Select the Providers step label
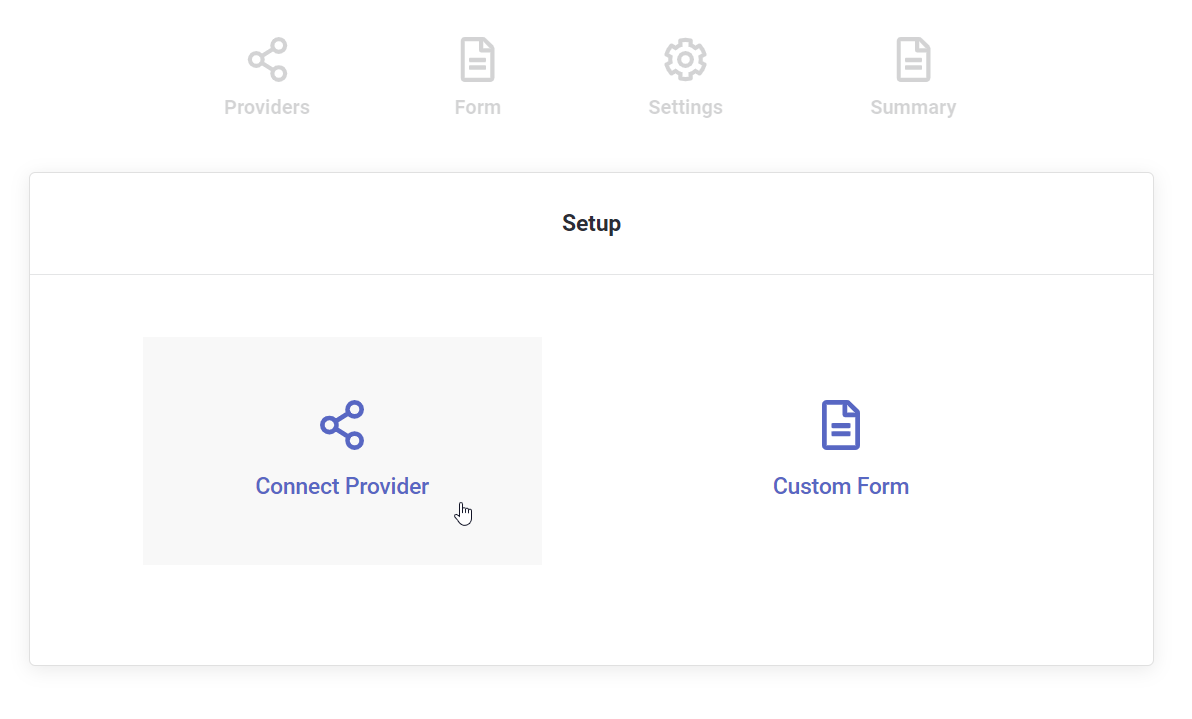 pos(267,107)
